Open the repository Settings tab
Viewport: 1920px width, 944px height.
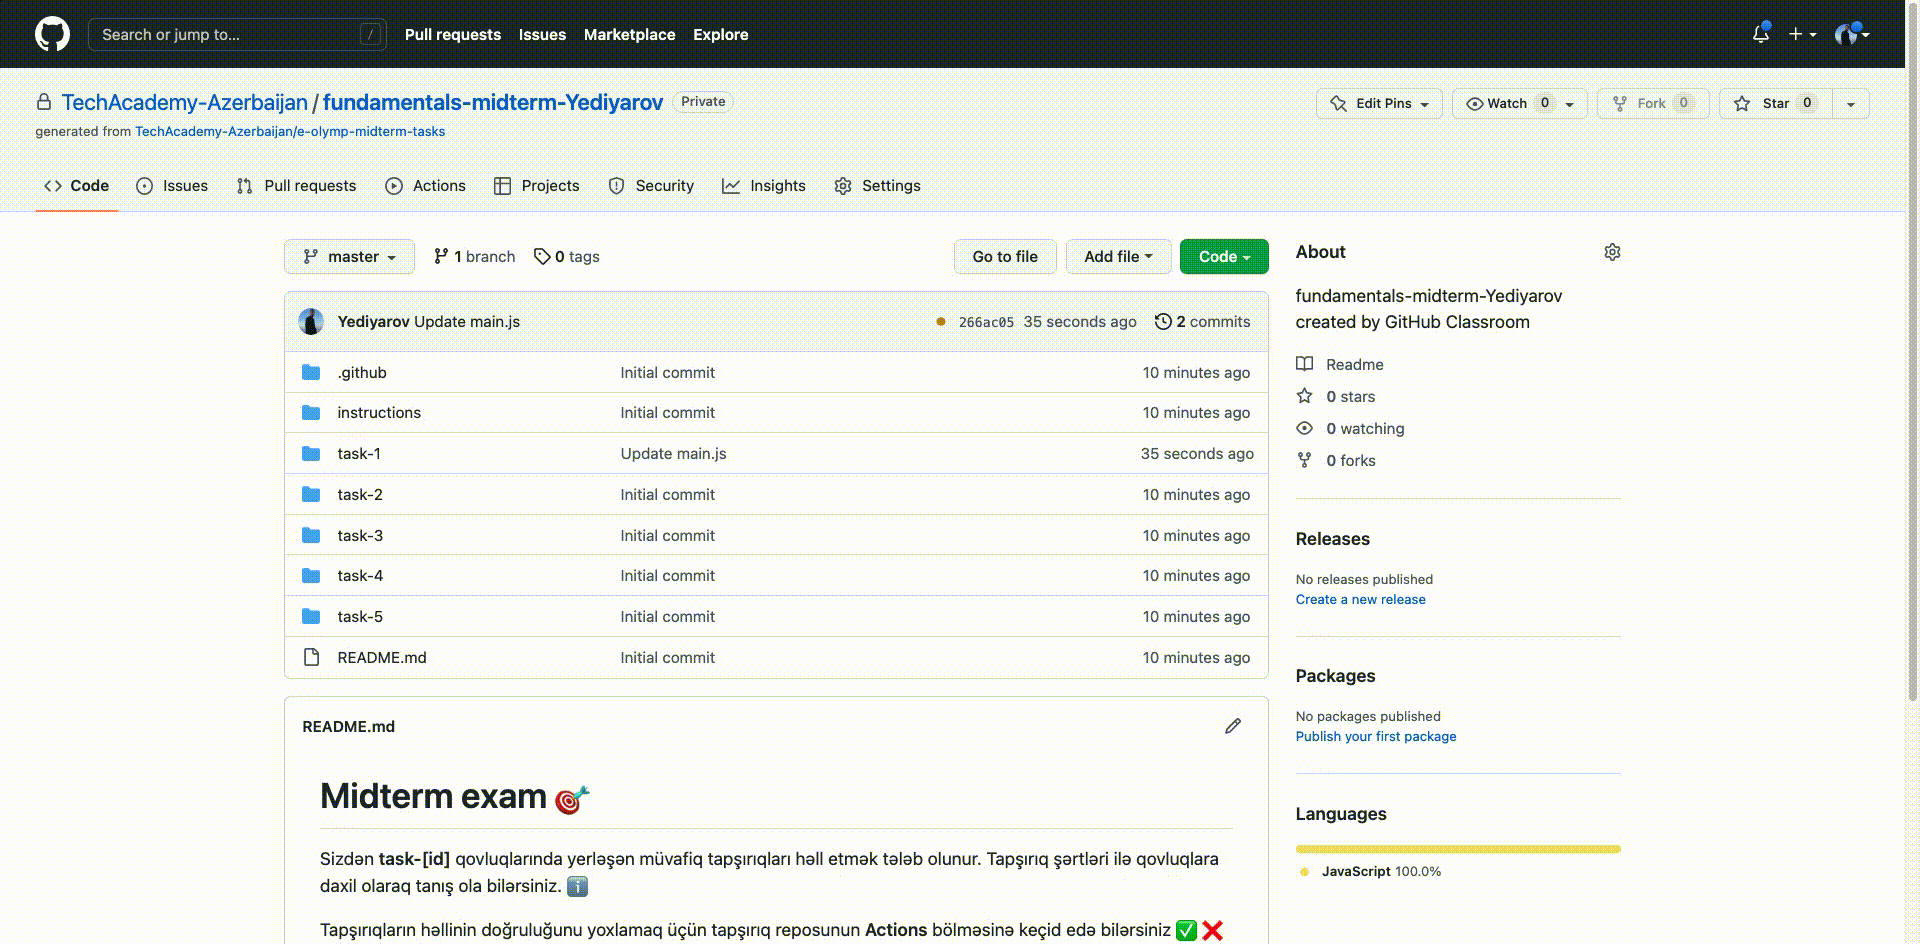click(x=877, y=186)
